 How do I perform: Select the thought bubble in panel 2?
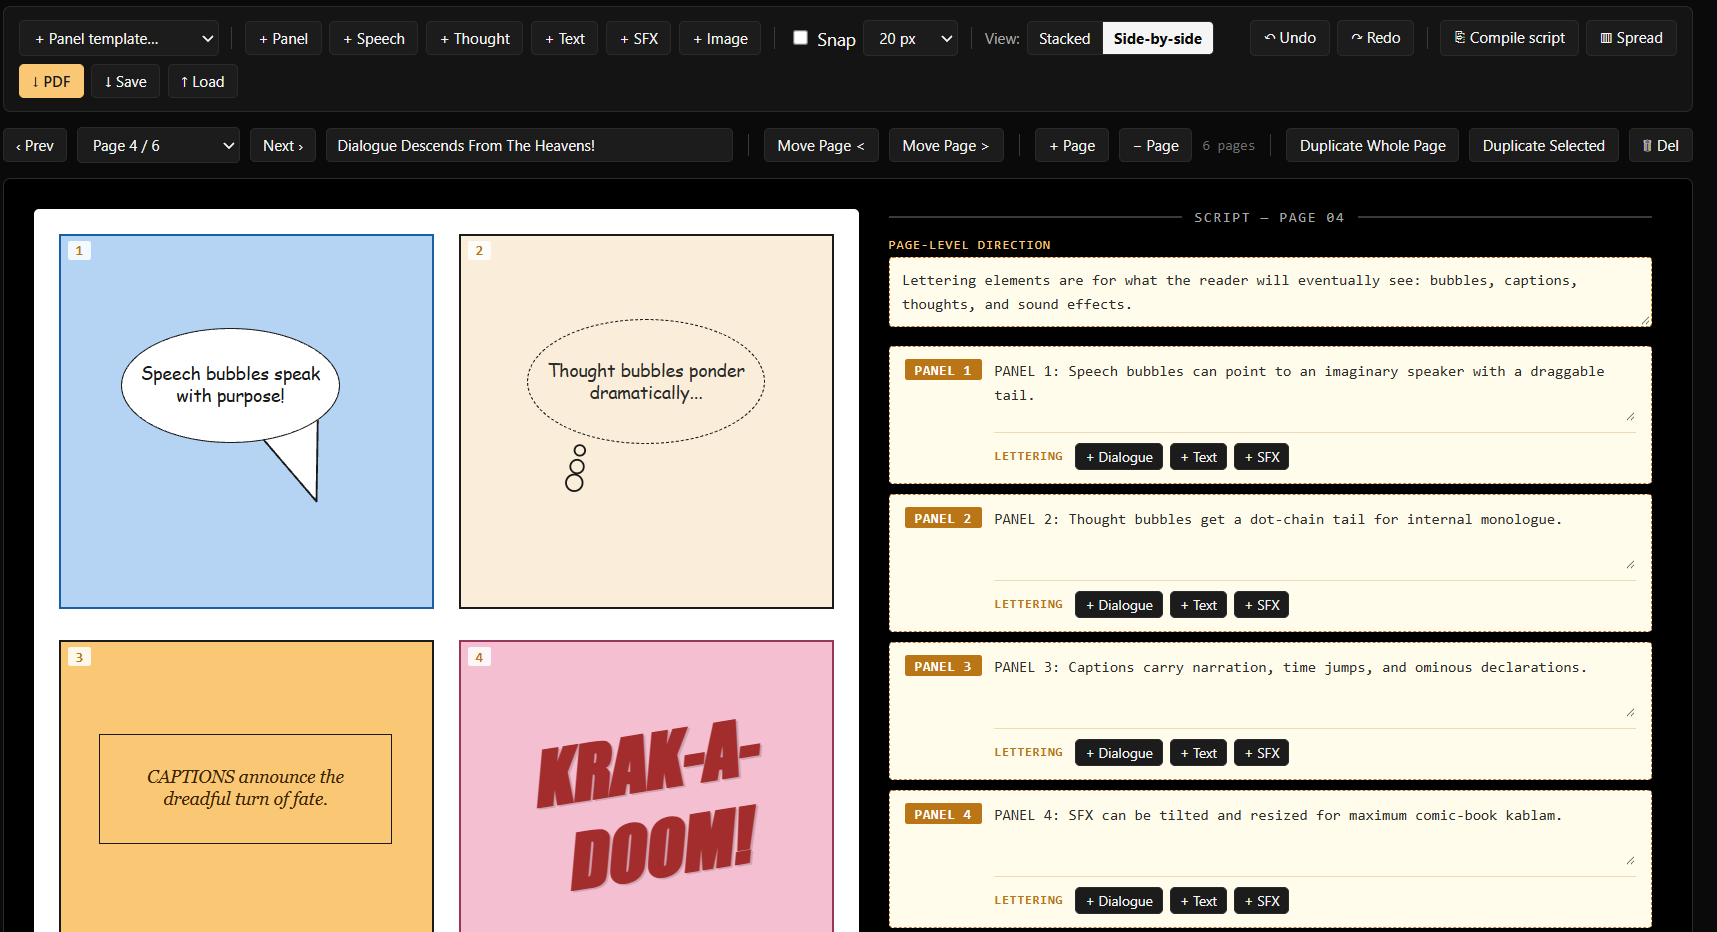tap(646, 381)
